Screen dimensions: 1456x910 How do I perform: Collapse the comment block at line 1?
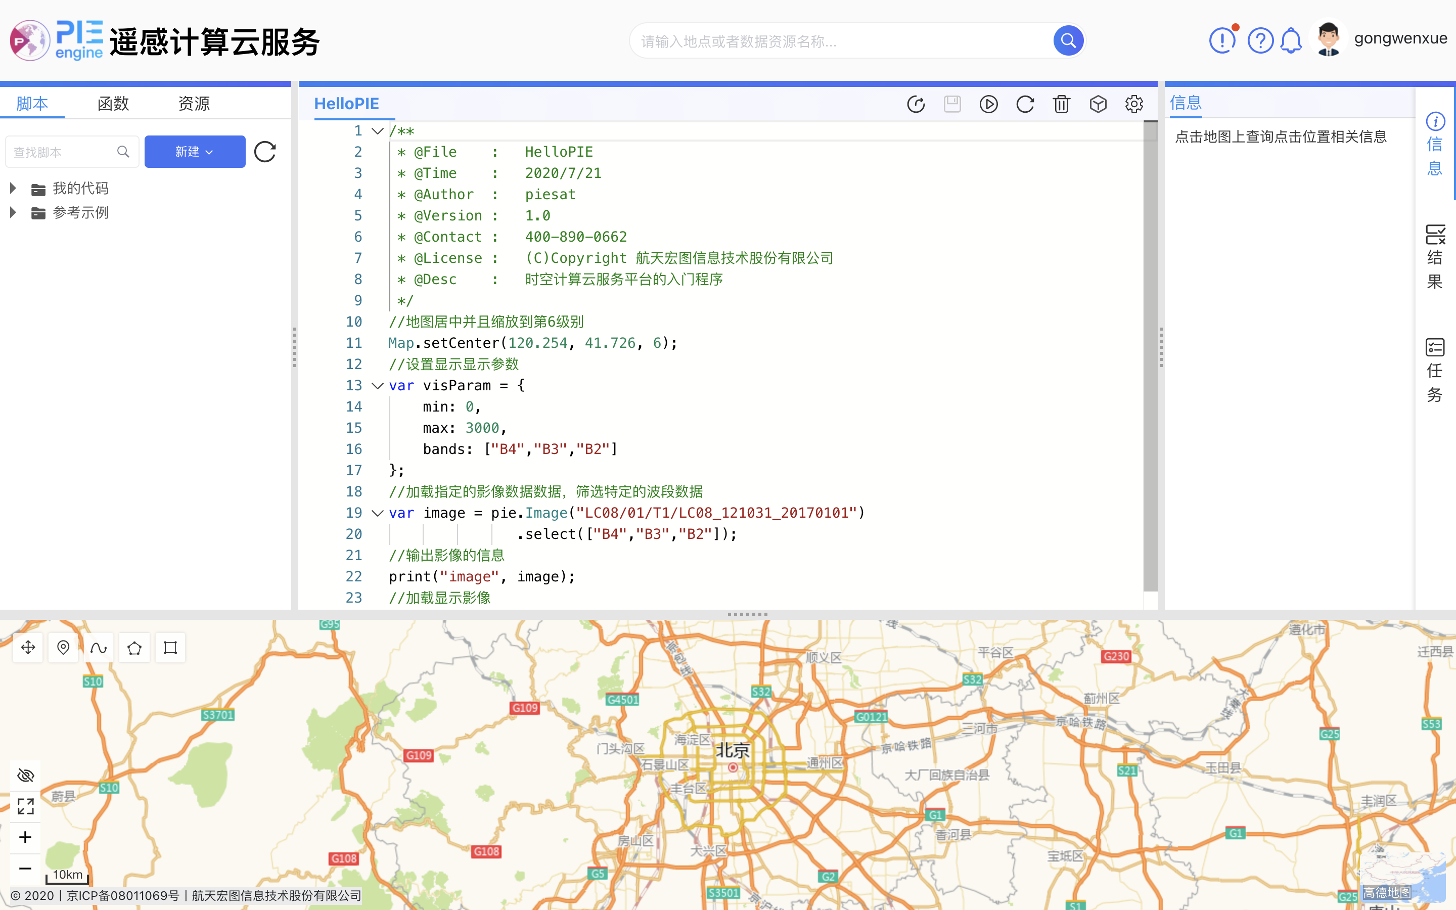(x=377, y=131)
